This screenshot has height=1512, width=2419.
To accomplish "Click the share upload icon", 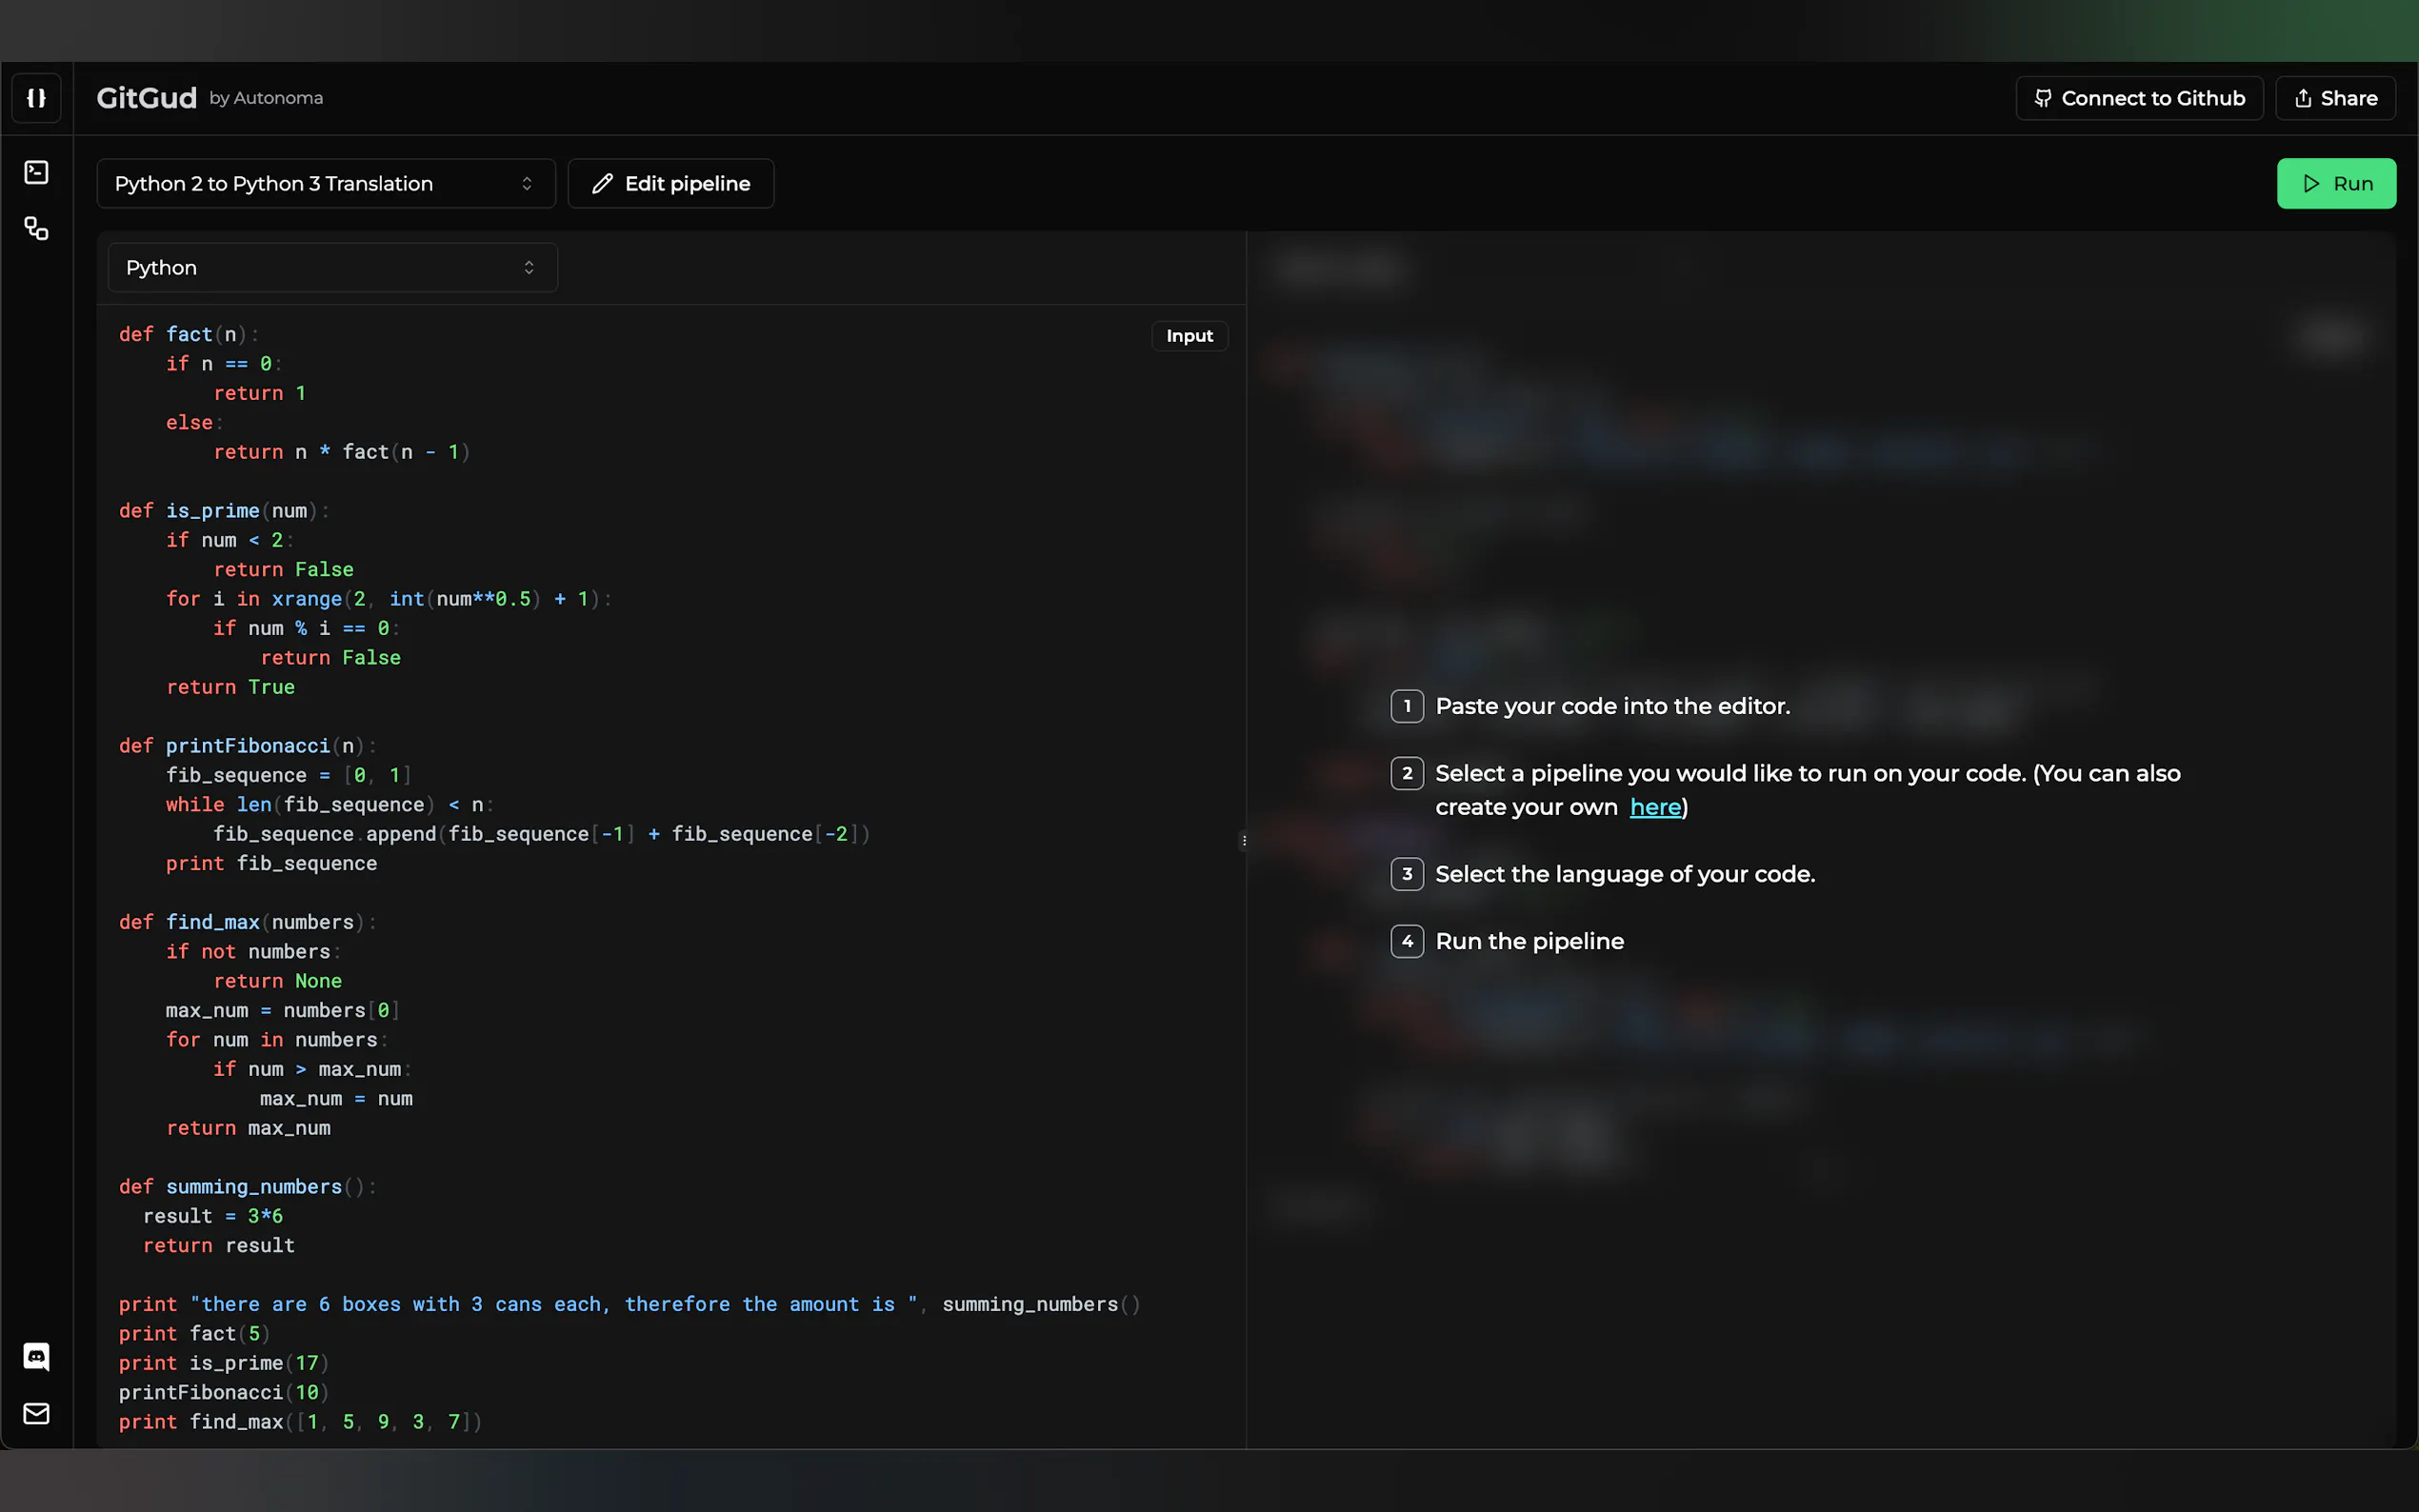I will pos(2303,98).
